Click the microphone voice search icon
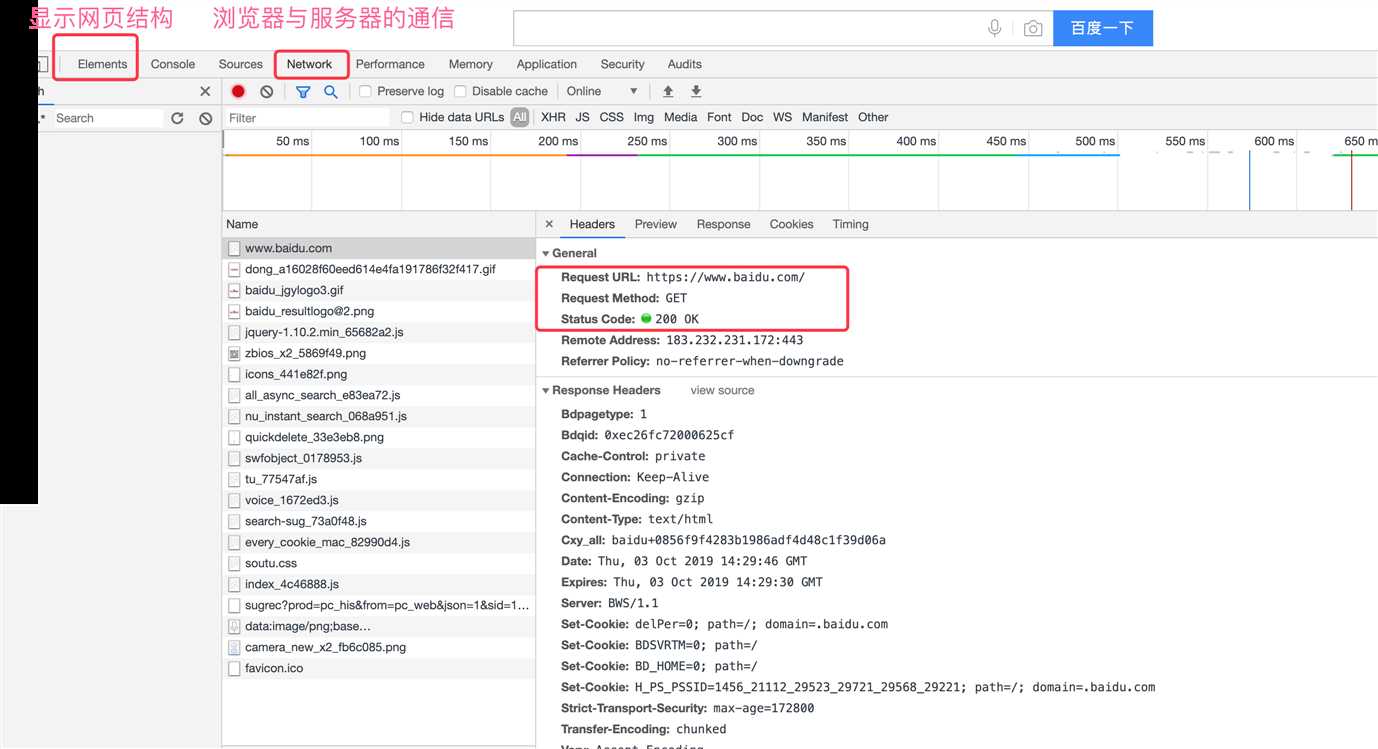 (995, 28)
